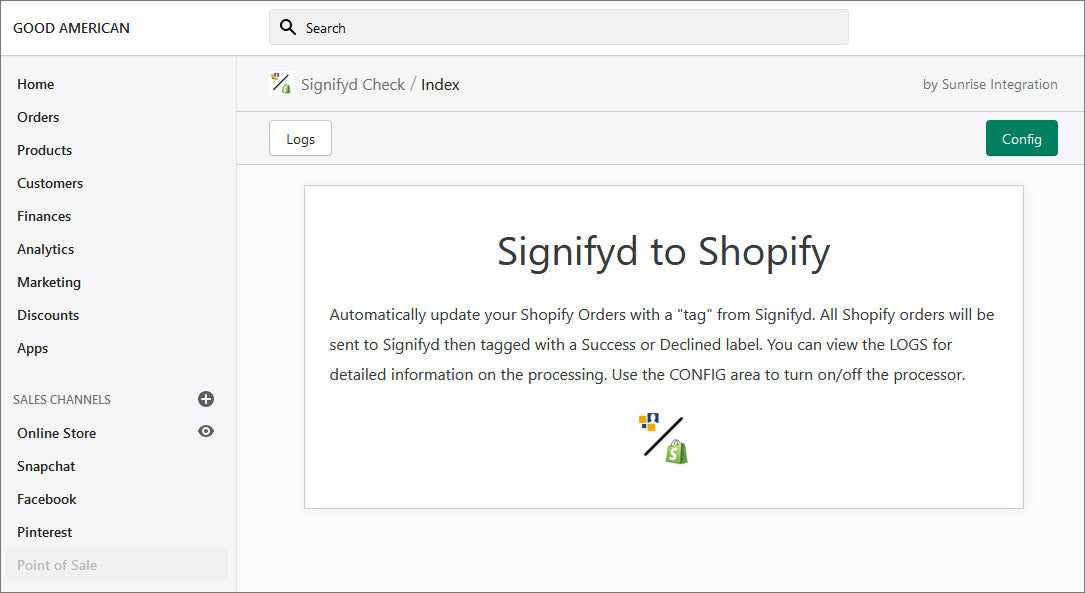The width and height of the screenshot is (1085, 593).
Task: Click the SALES CHANNELS section label
Action: point(62,400)
